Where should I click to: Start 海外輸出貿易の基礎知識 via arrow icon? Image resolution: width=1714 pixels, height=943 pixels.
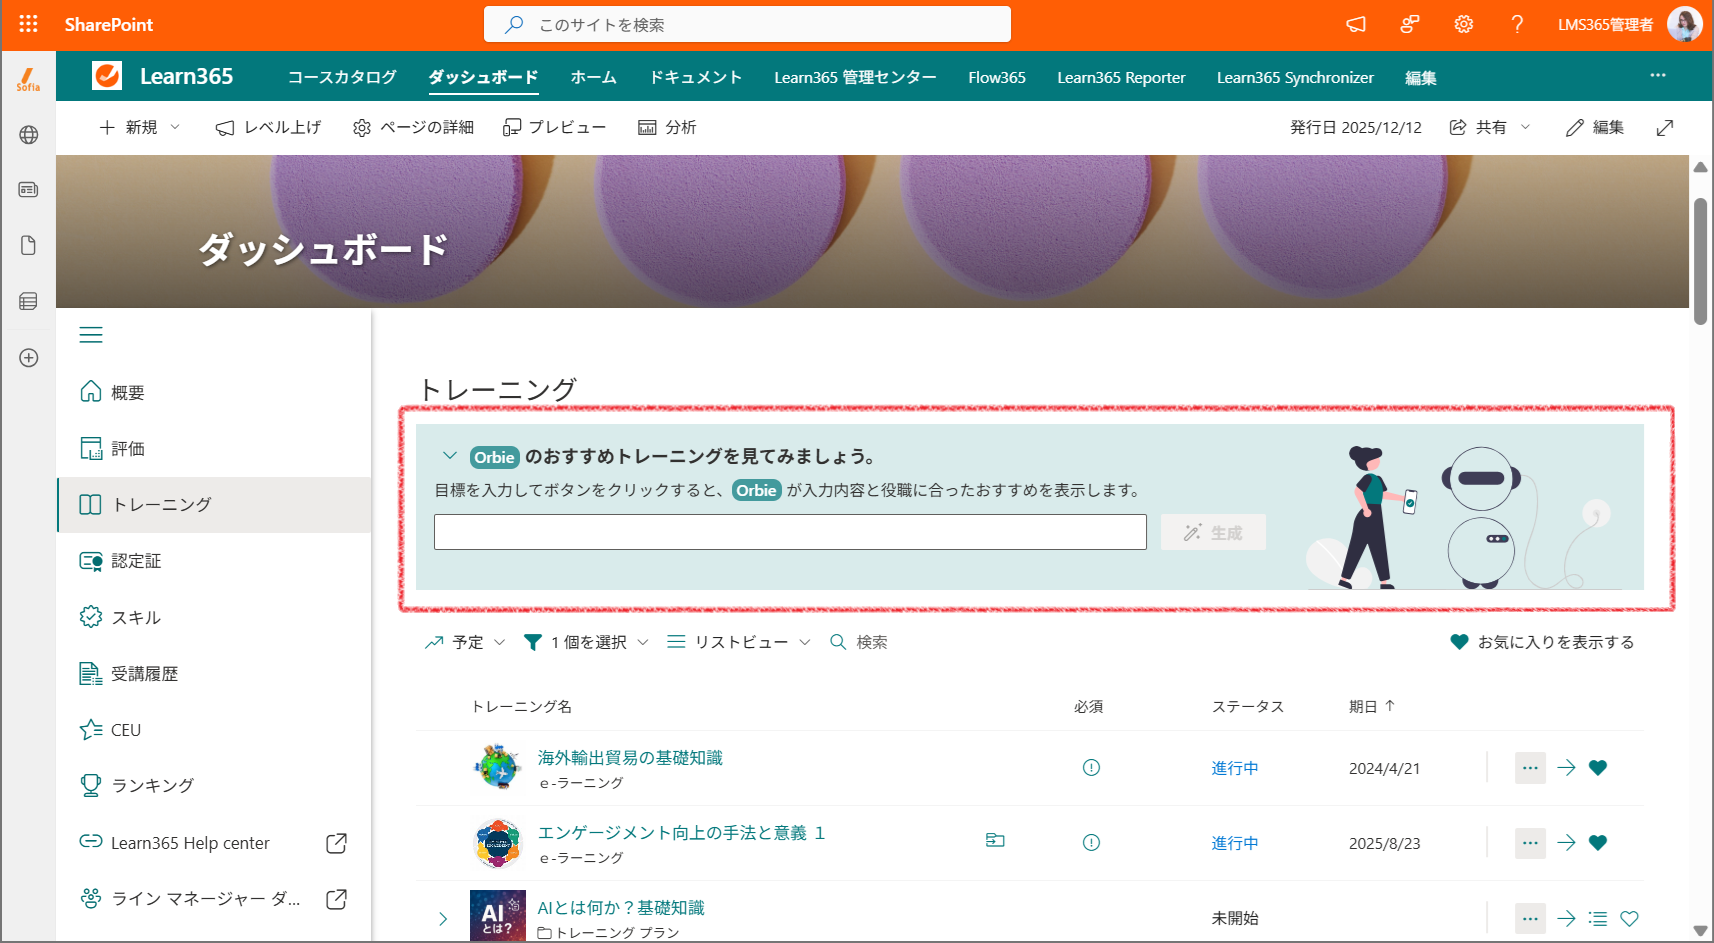(1566, 767)
